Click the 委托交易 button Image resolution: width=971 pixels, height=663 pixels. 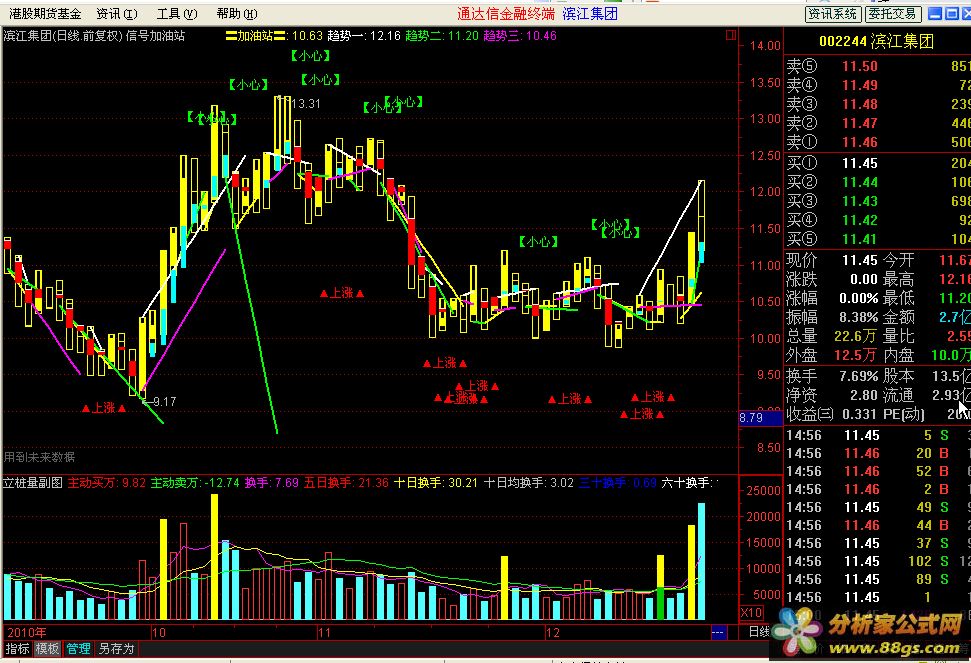[892, 14]
